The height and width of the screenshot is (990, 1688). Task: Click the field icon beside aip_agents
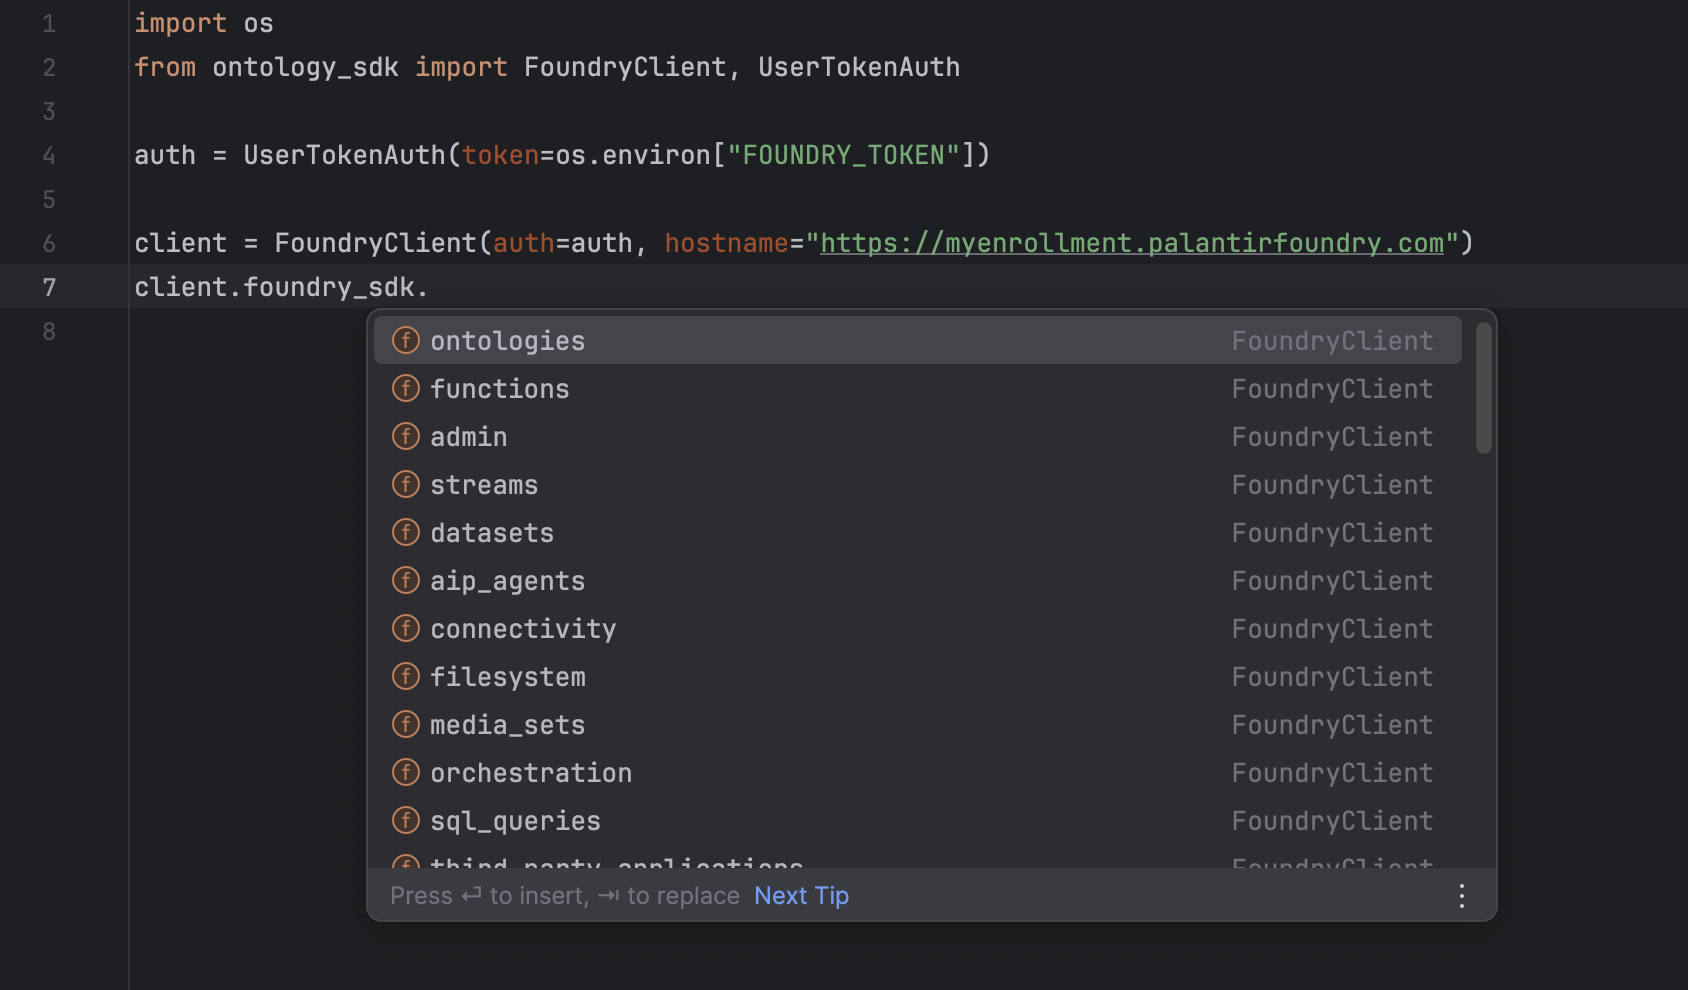405,580
